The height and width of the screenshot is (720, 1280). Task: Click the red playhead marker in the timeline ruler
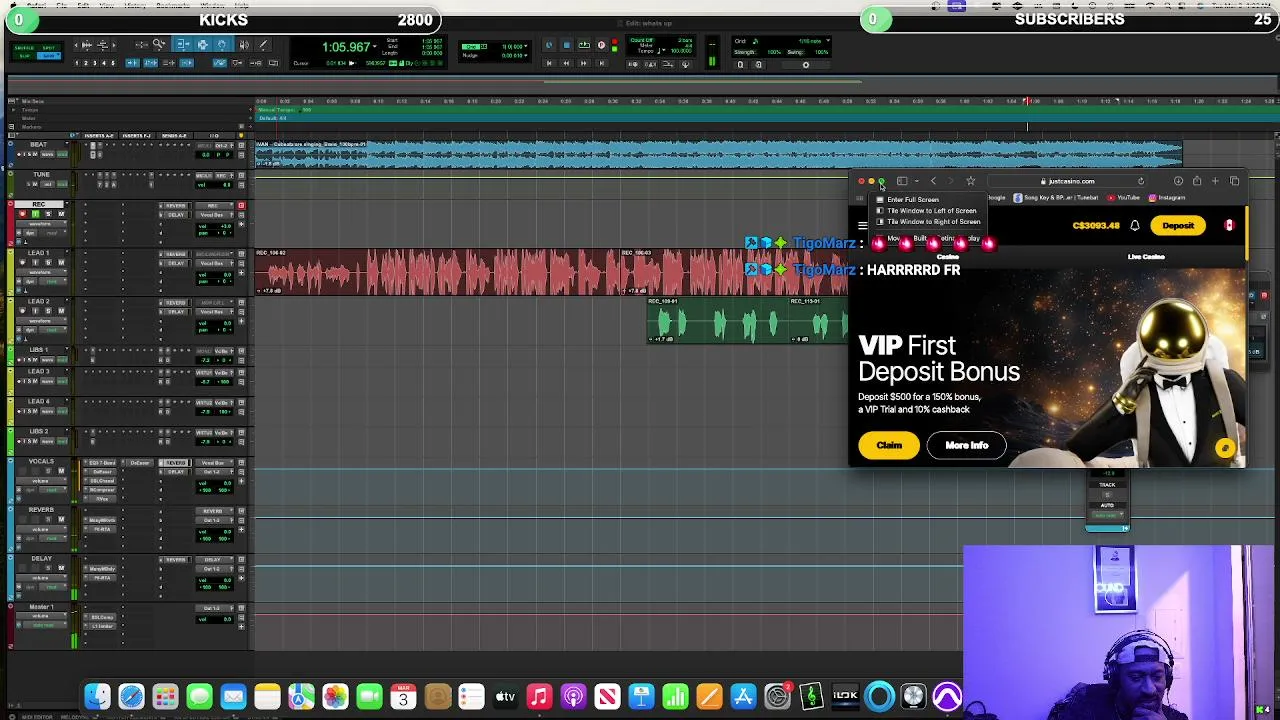tap(1026, 101)
